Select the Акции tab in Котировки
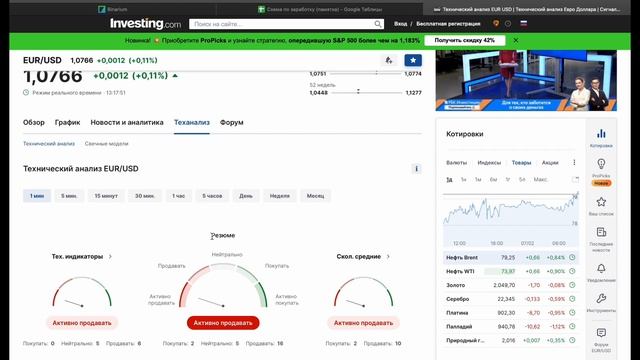640x360 pixels. 550,162
